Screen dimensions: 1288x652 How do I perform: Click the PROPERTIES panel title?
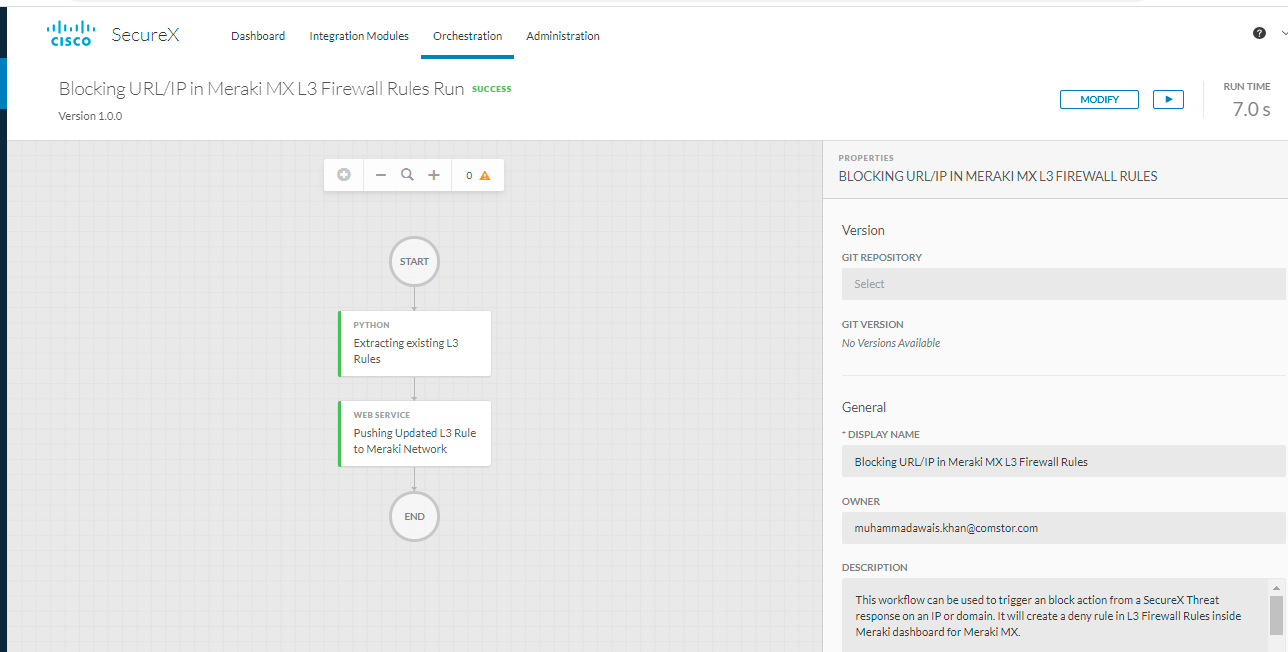click(866, 158)
